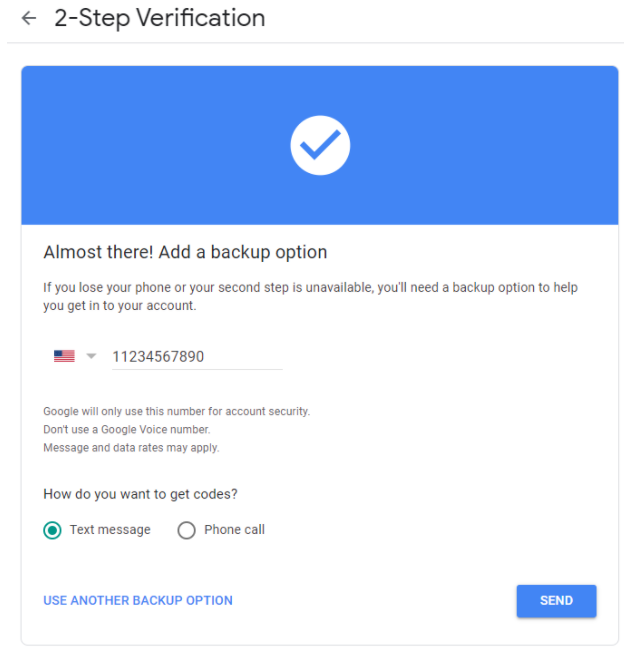
Task: Click the "Text message" option label
Action: [x=110, y=530]
